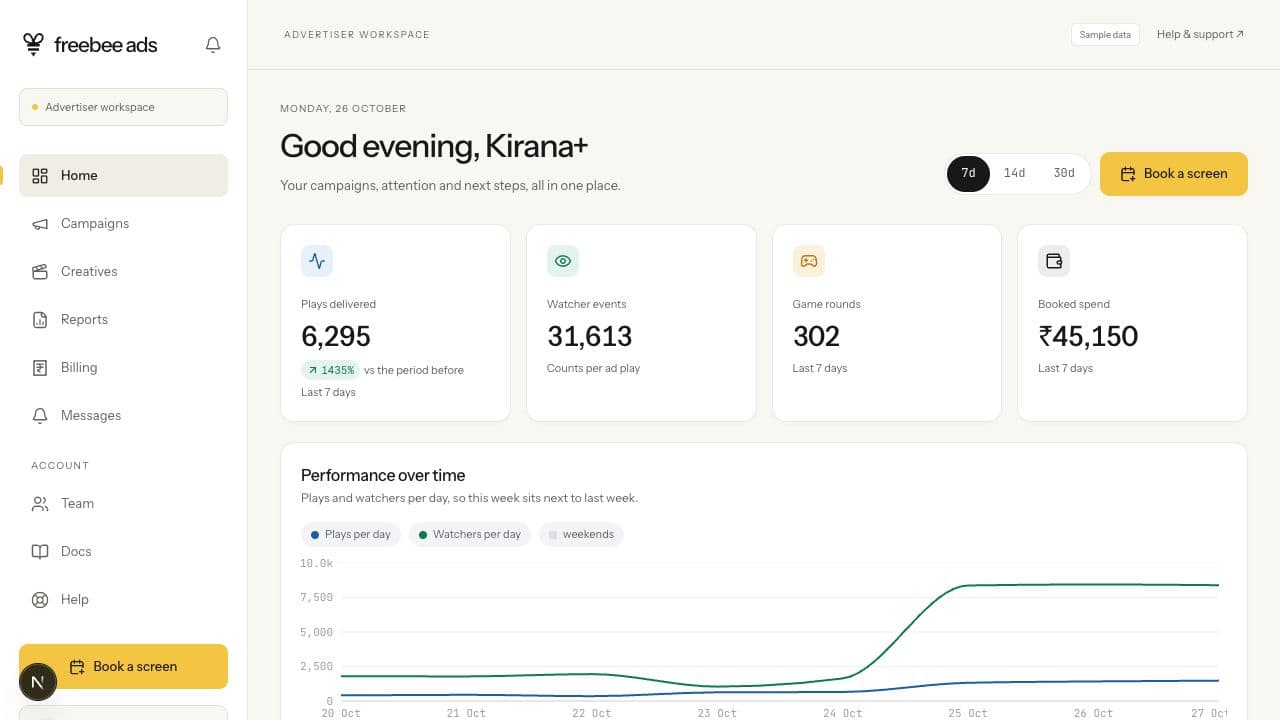The height and width of the screenshot is (720, 1280).
Task: Go to Home in sidebar
Action: (x=123, y=176)
